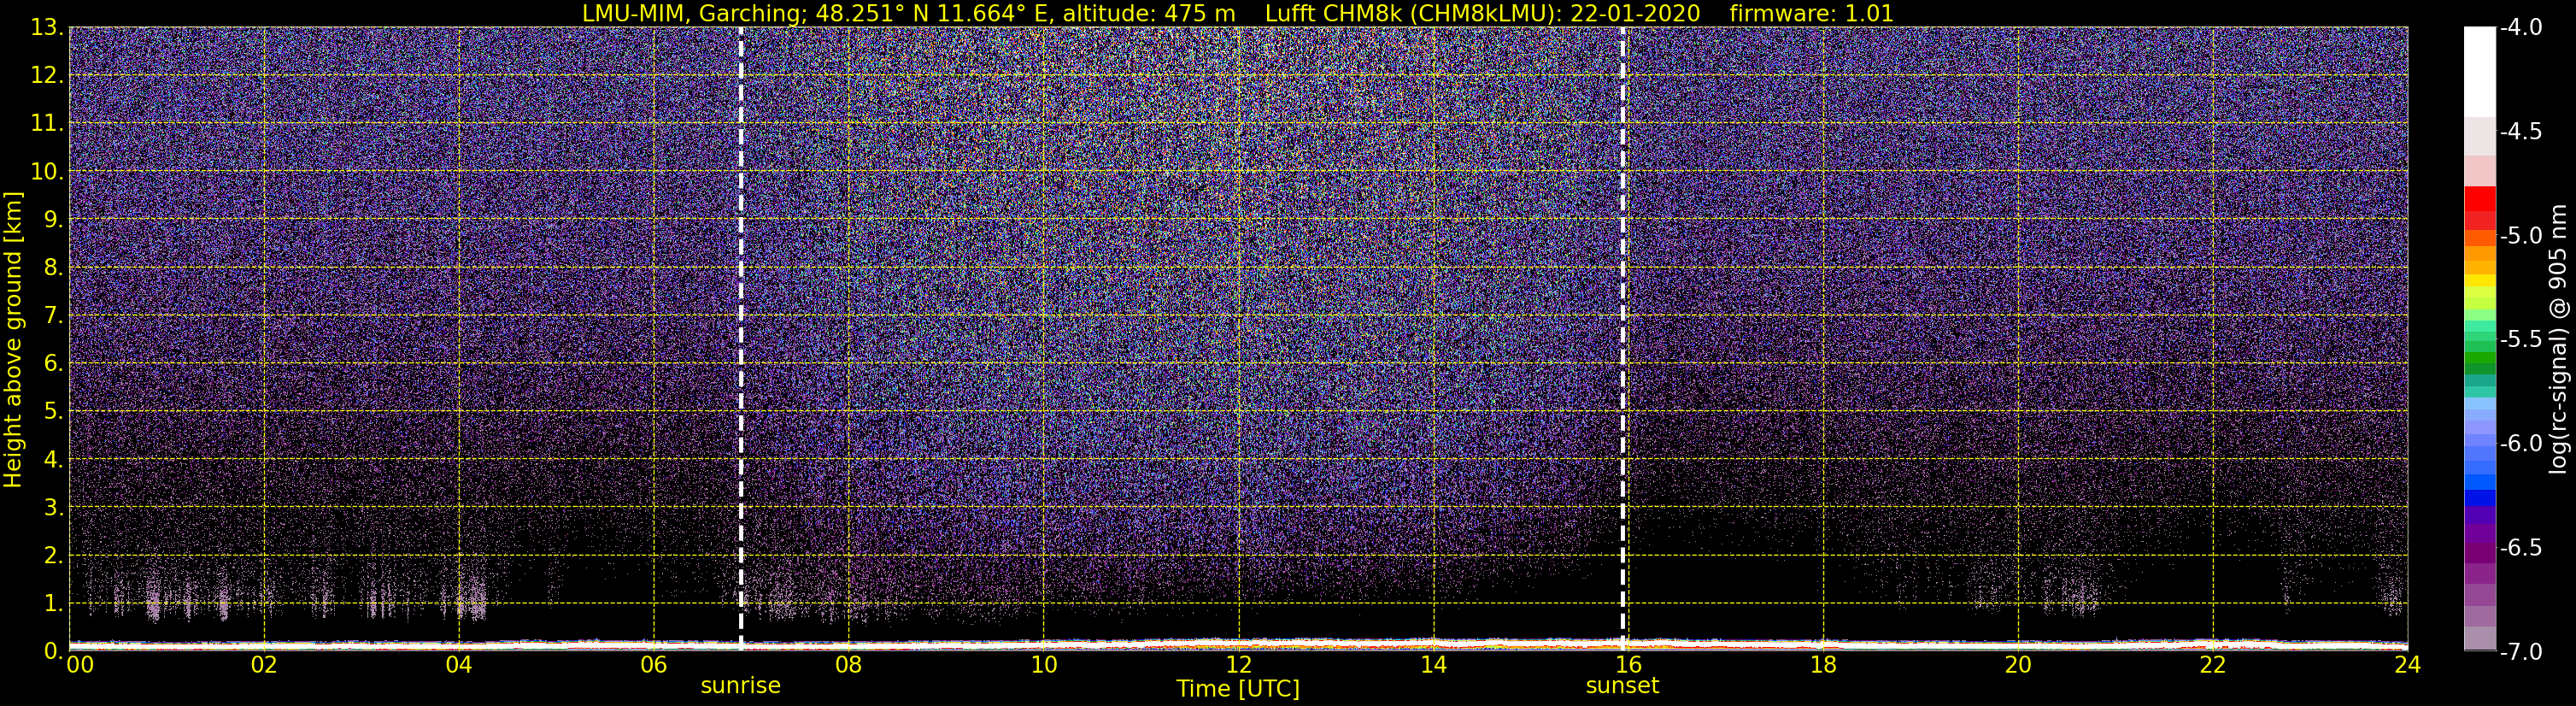Click the '08' time axis tick label
The image size is (2576, 706).
click(x=849, y=665)
